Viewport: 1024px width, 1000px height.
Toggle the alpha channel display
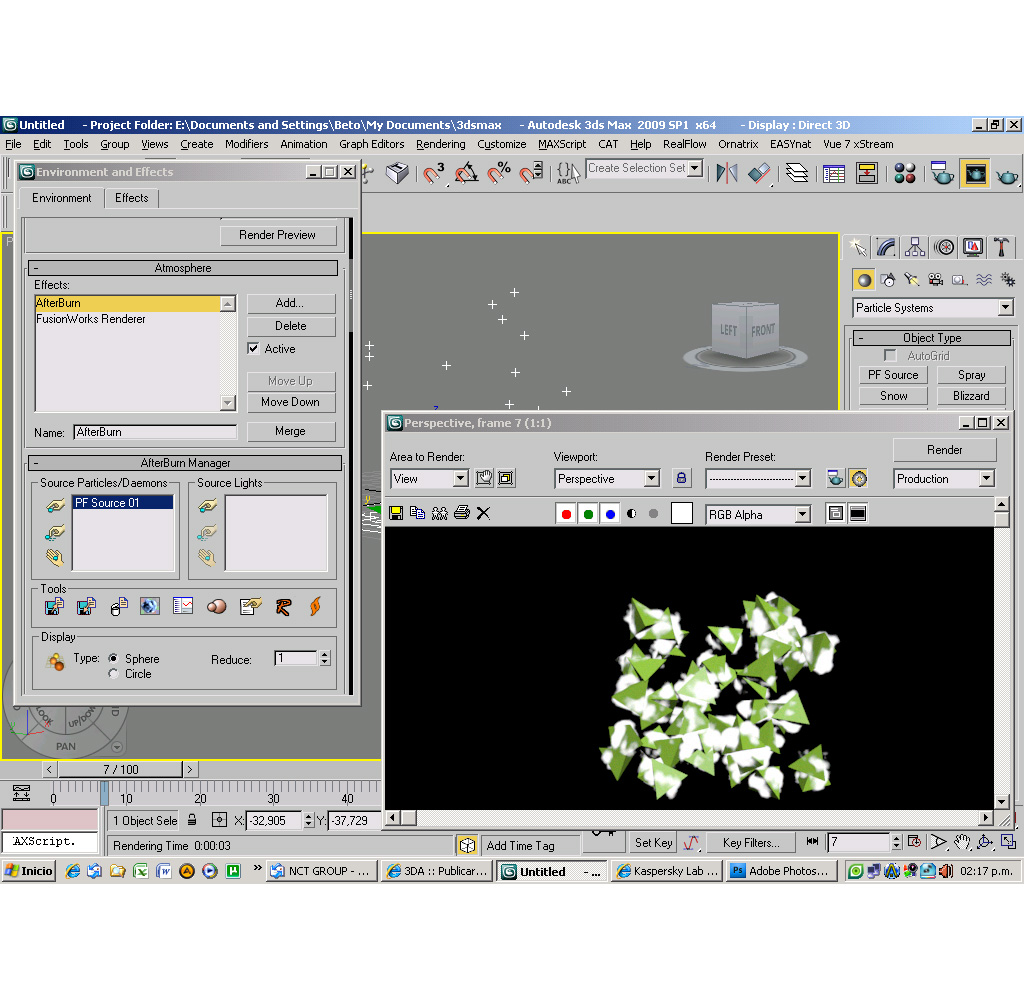pos(632,514)
